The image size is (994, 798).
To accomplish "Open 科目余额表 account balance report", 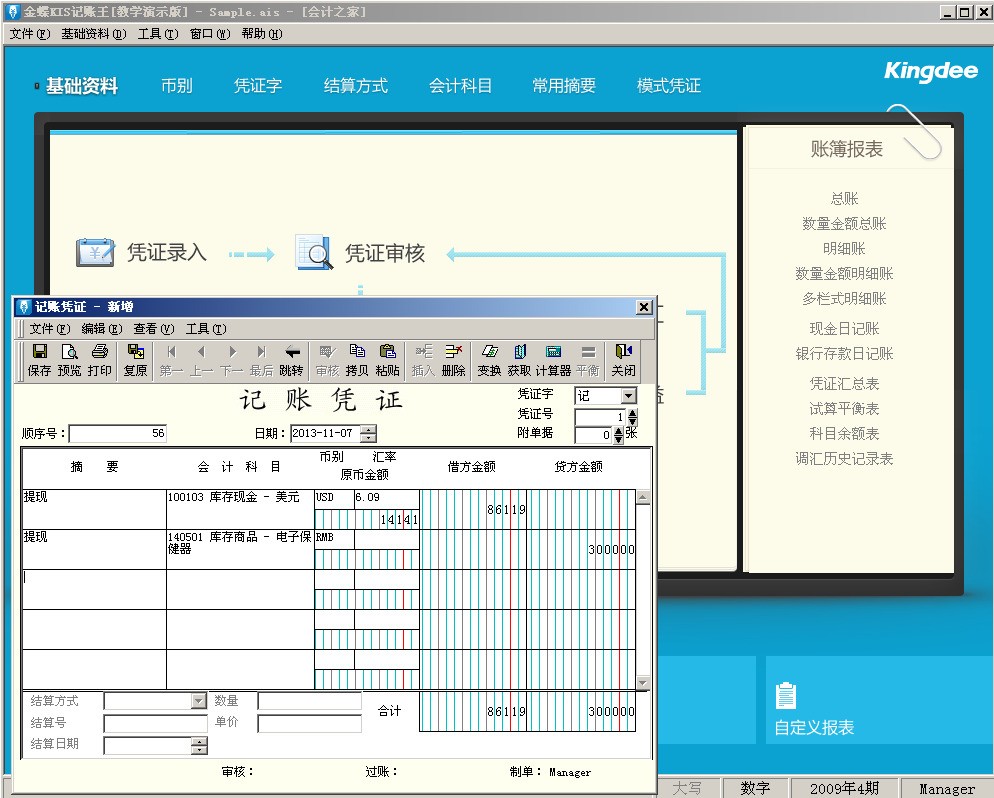I will [x=844, y=434].
